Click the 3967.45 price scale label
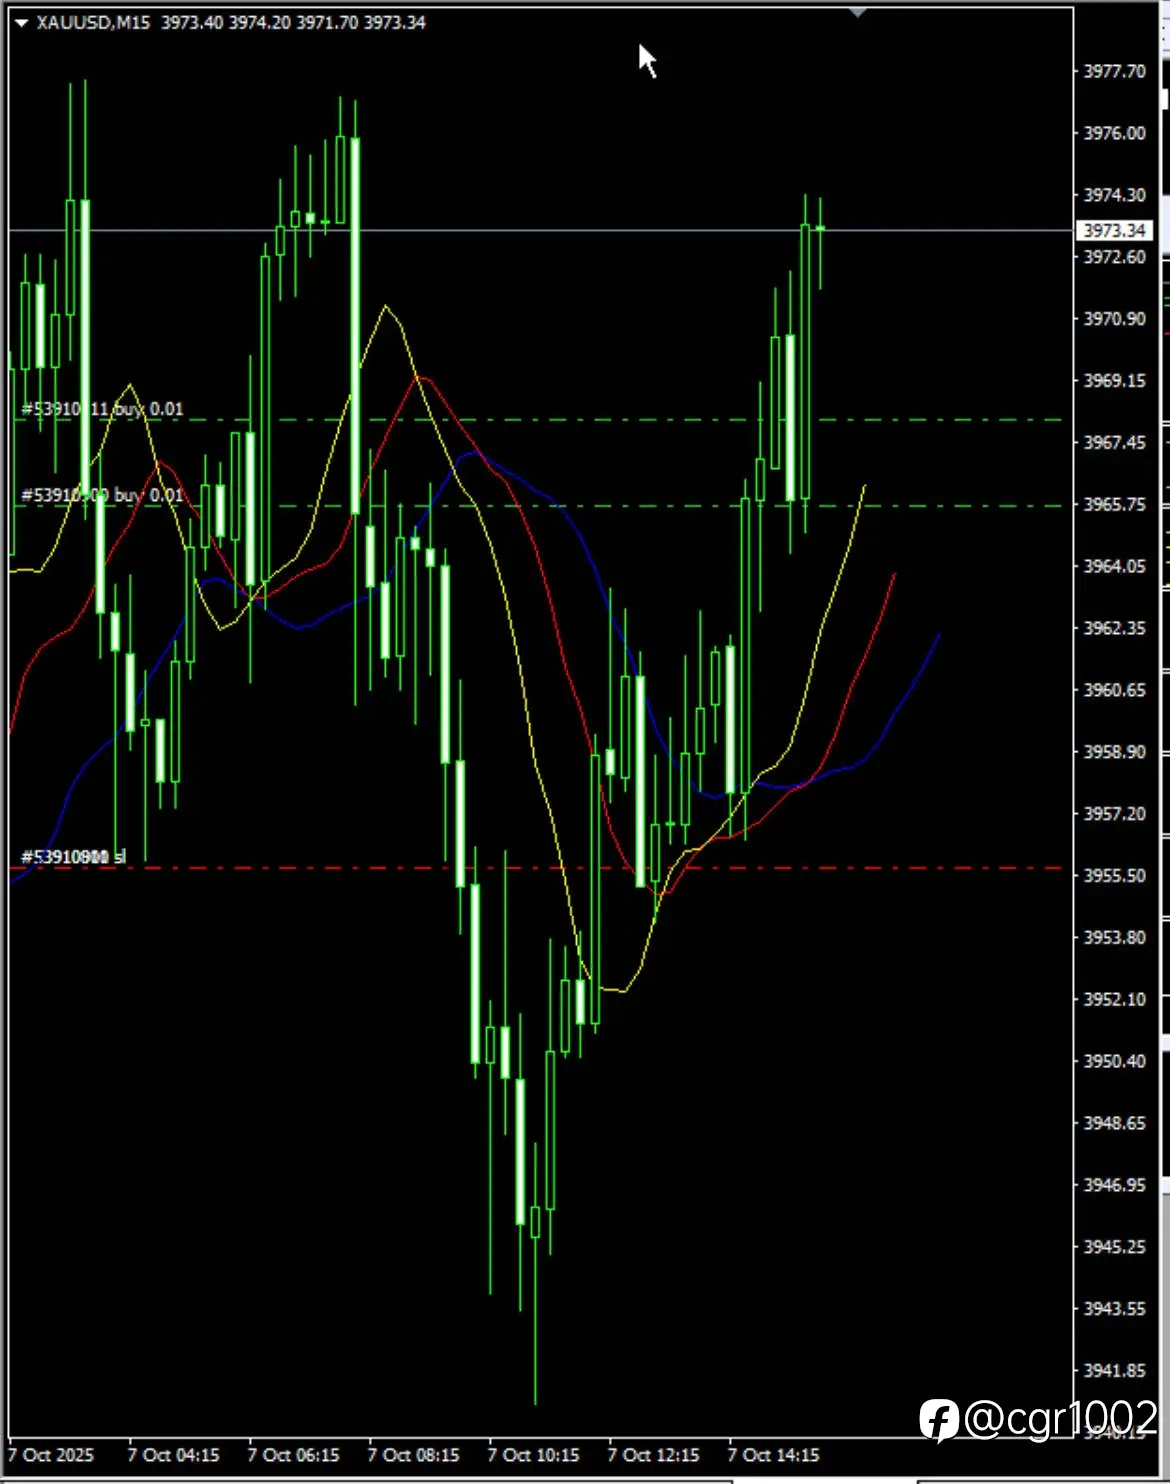1170x1484 pixels. point(1115,442)
